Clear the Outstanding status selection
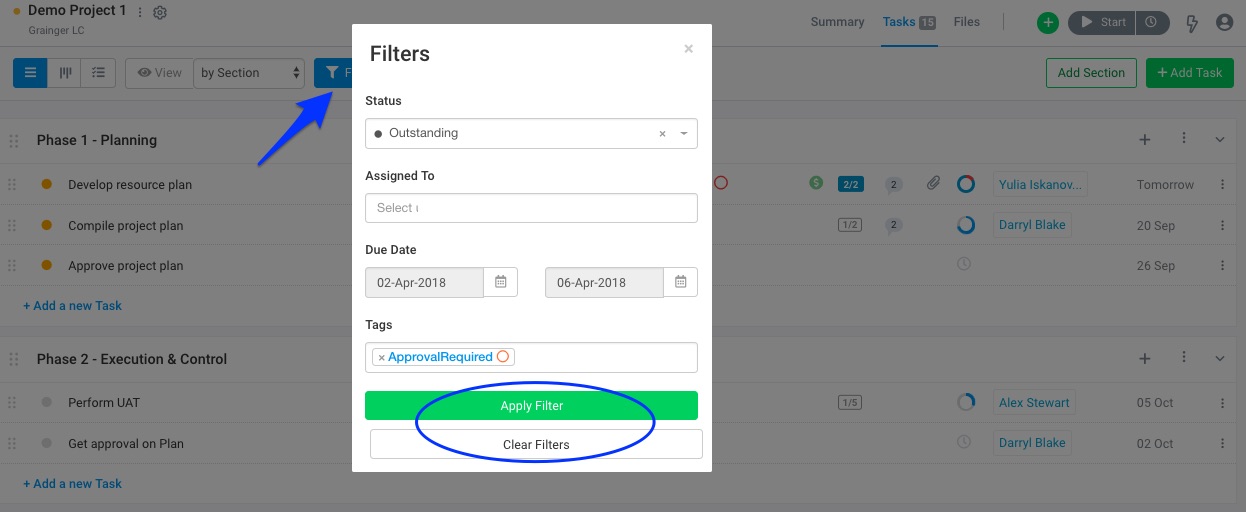The width and height of the screenshot is (1246, 512). coord(662,133)
